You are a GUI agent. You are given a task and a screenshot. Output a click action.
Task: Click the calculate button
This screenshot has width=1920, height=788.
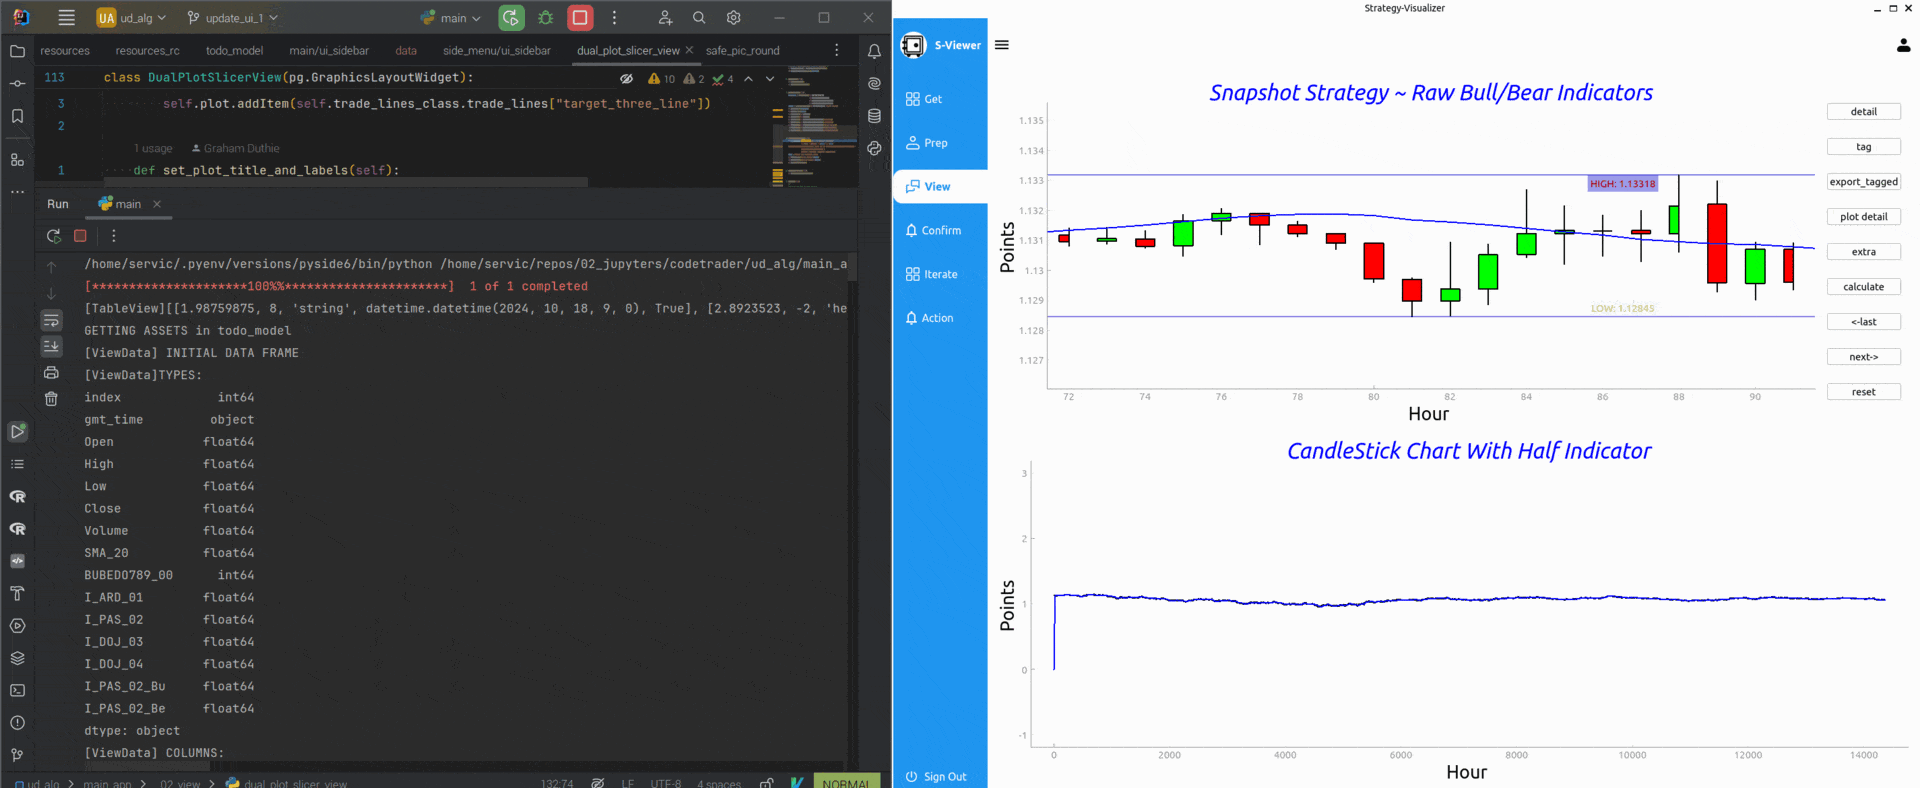[1863, 287]
